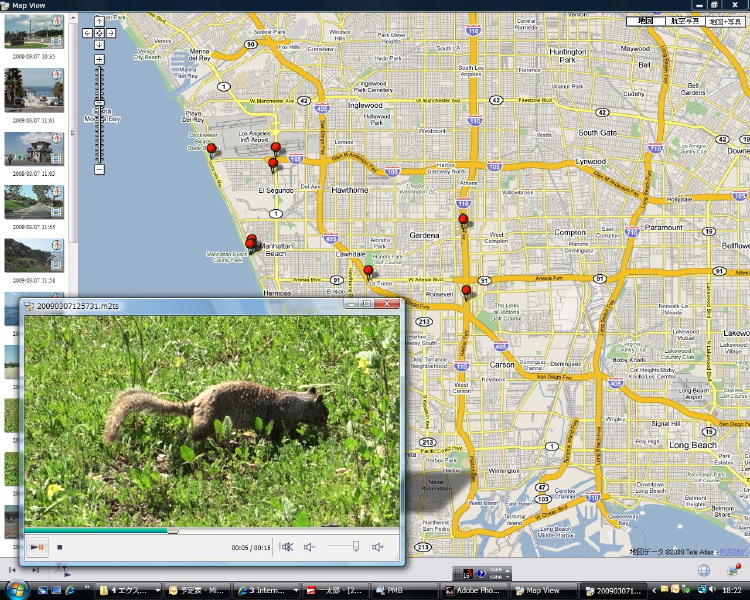Image resolution: width=750 pixels, height=600 pixels.
Task: Select the map view type button
Action: pyautogui.click(x=646, y=20)
